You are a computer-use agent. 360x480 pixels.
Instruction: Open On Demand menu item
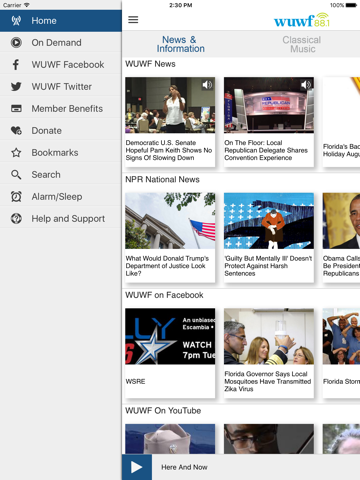tap(61, 43)
